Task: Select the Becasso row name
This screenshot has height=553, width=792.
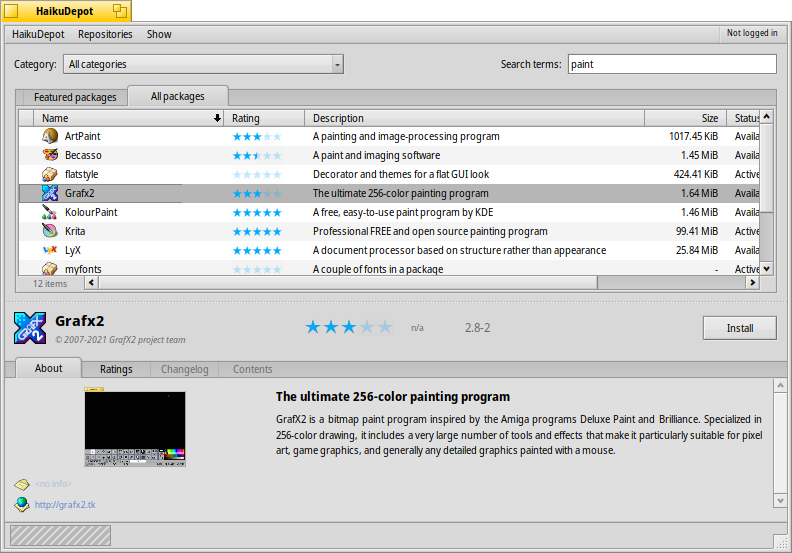Action: pyautogui.click(x=83, y=155)
